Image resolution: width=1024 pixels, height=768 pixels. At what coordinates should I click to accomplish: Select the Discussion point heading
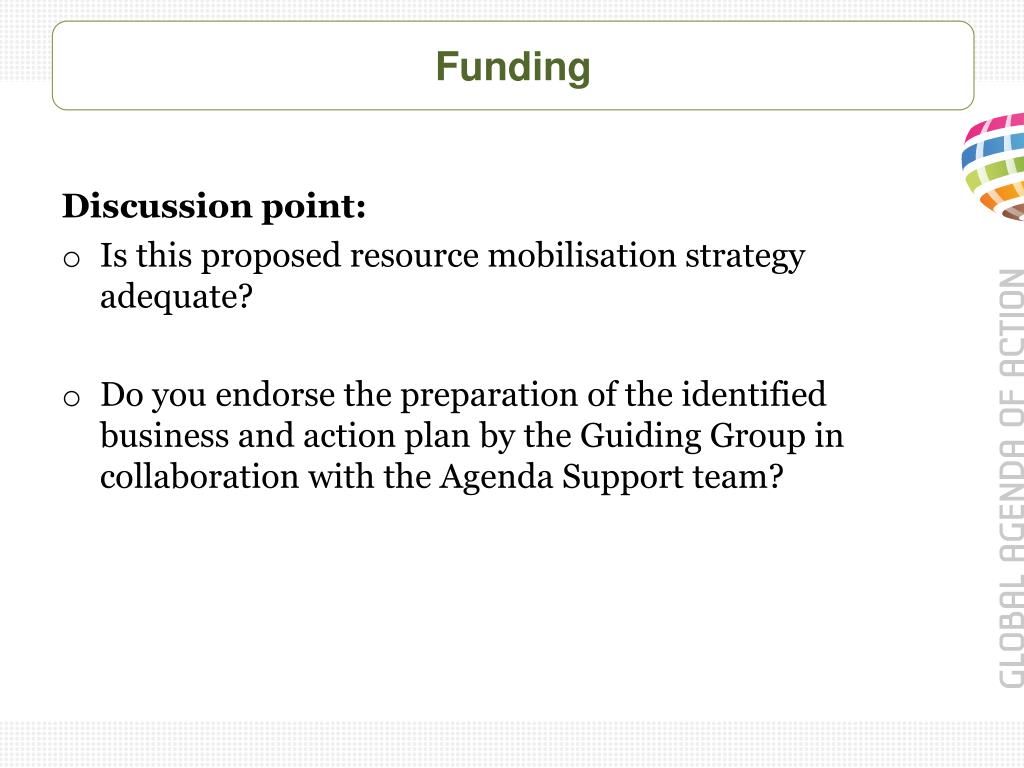point(214,206)
